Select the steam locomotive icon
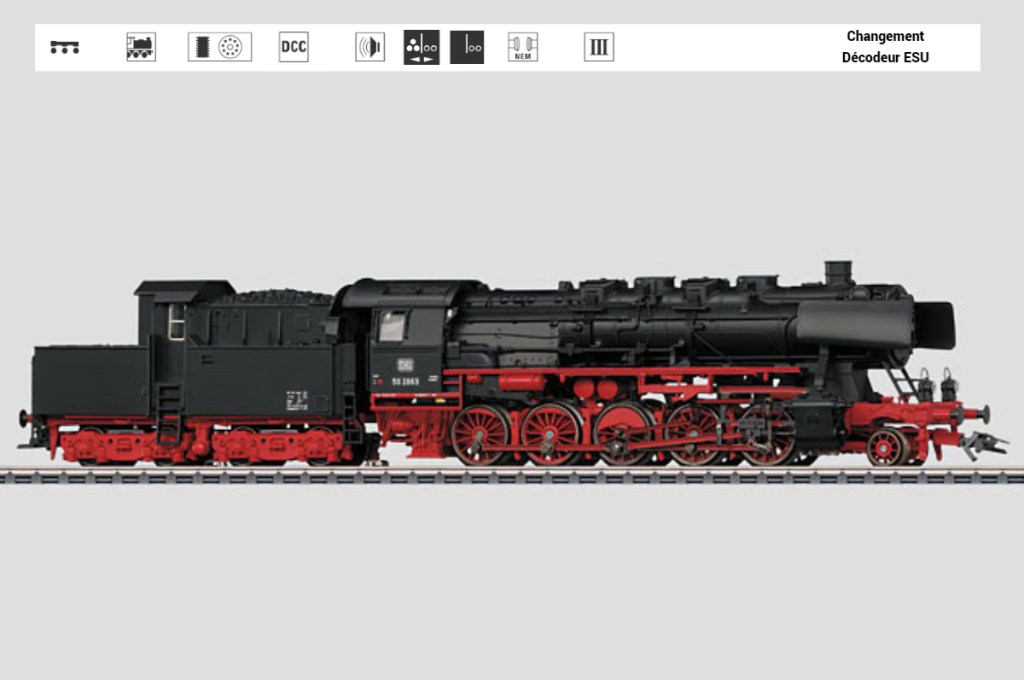Image resolution: width=1024 pixels, height=680 pixels. [x=141, y=47]
